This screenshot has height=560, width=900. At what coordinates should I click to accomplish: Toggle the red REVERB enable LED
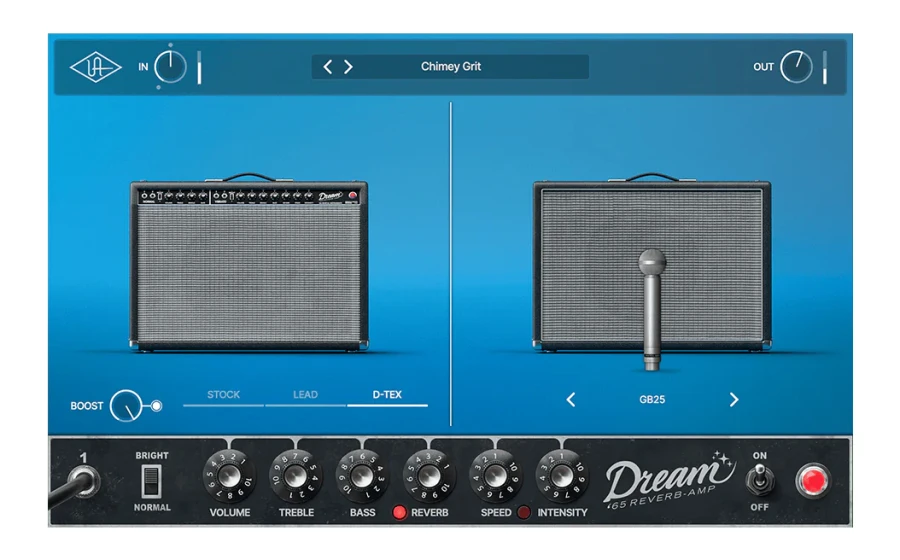399,512
